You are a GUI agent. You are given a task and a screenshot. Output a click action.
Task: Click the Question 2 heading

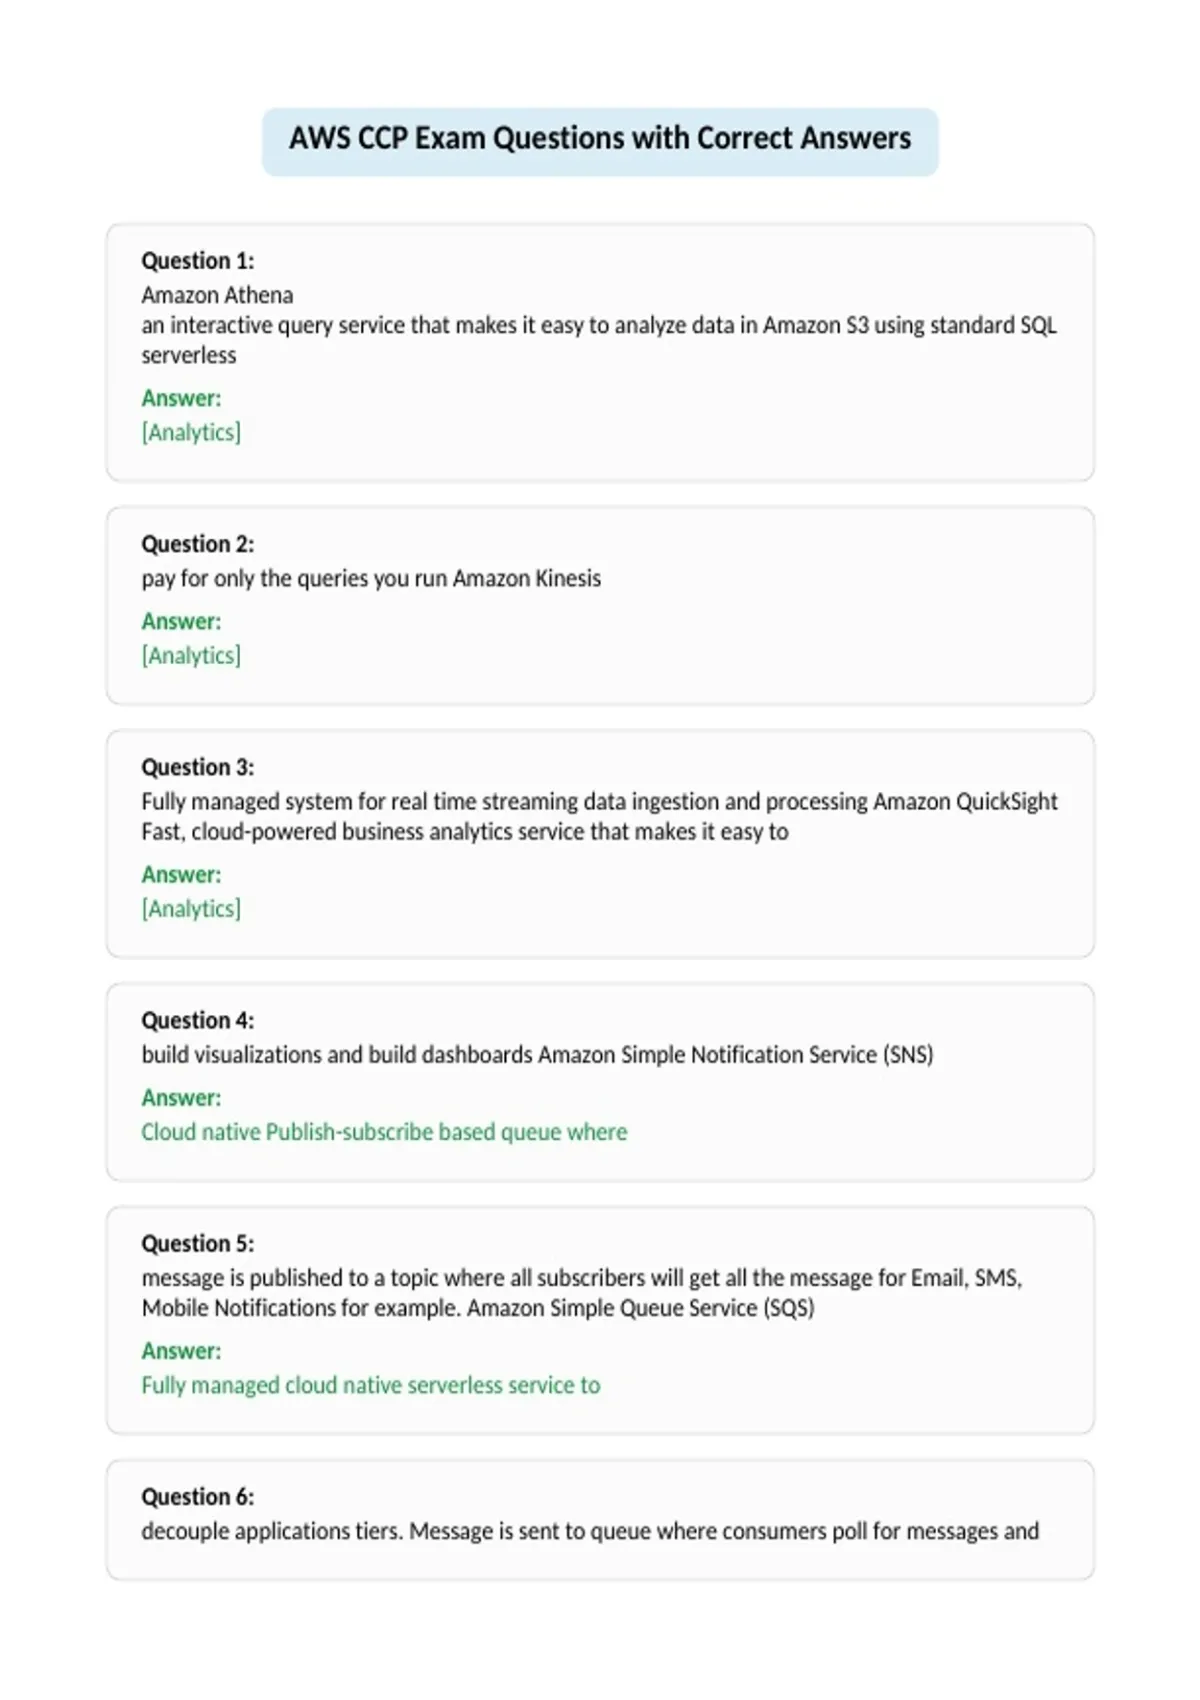[x=198, y=544]
